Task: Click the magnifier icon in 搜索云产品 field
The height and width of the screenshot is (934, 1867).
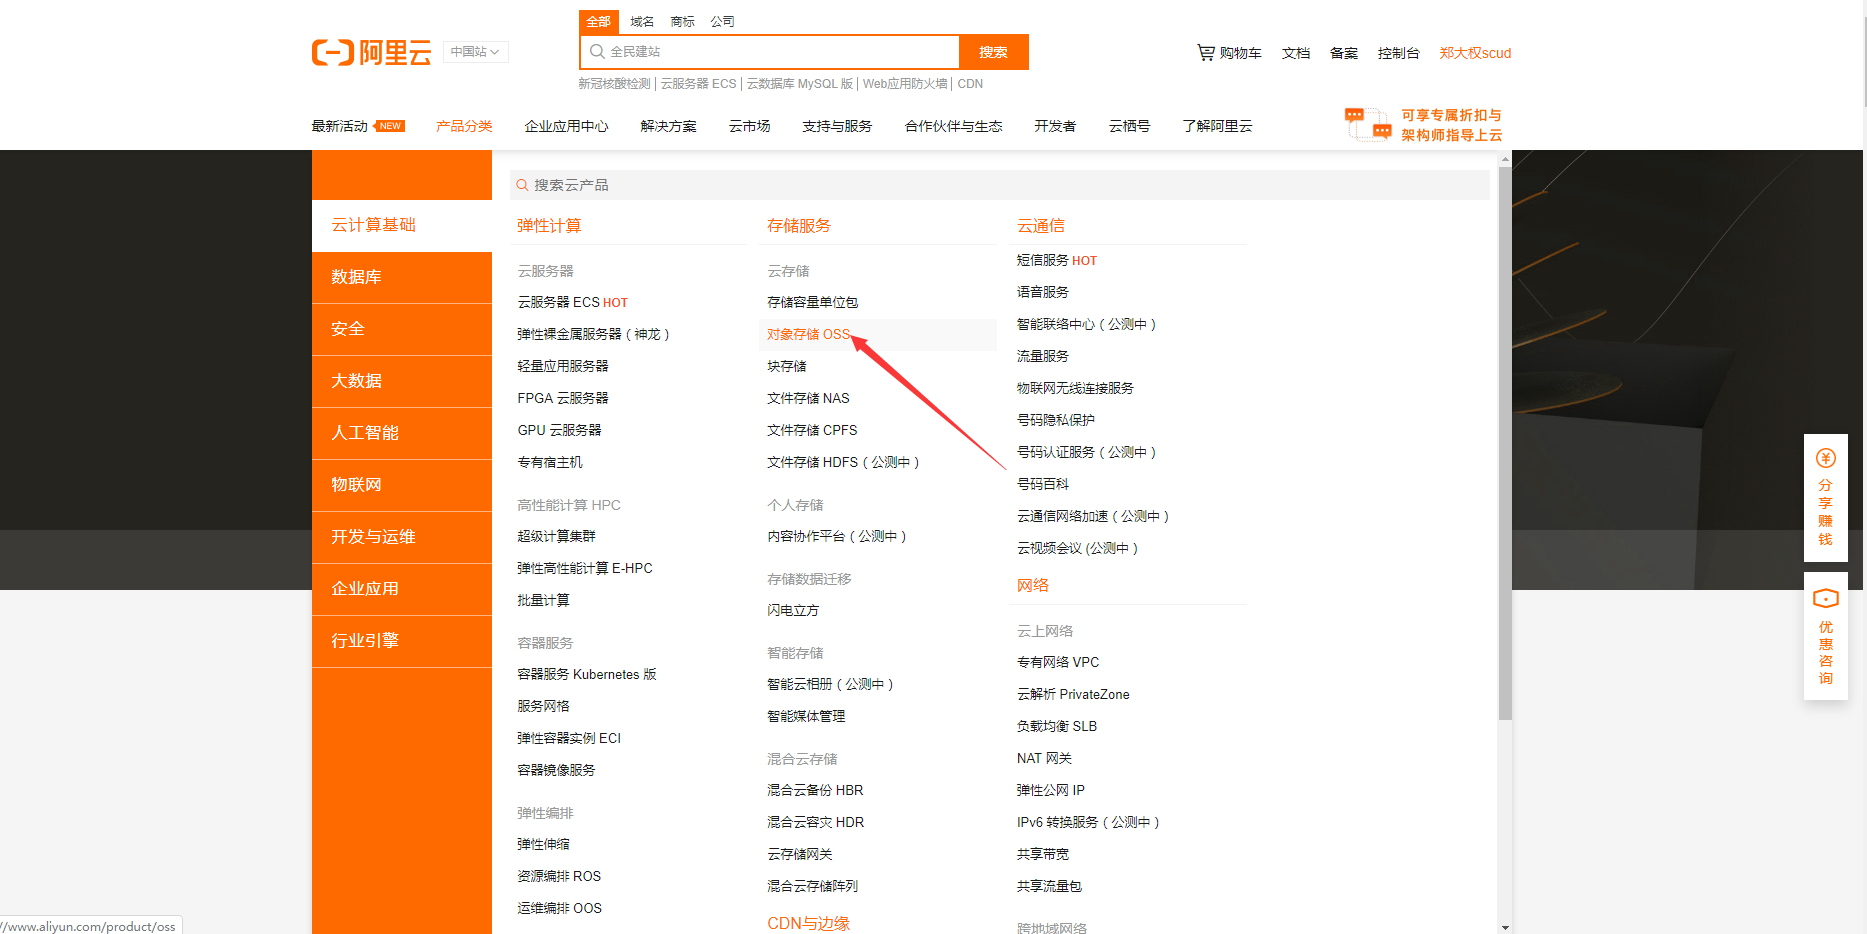Action: (522, 184)
